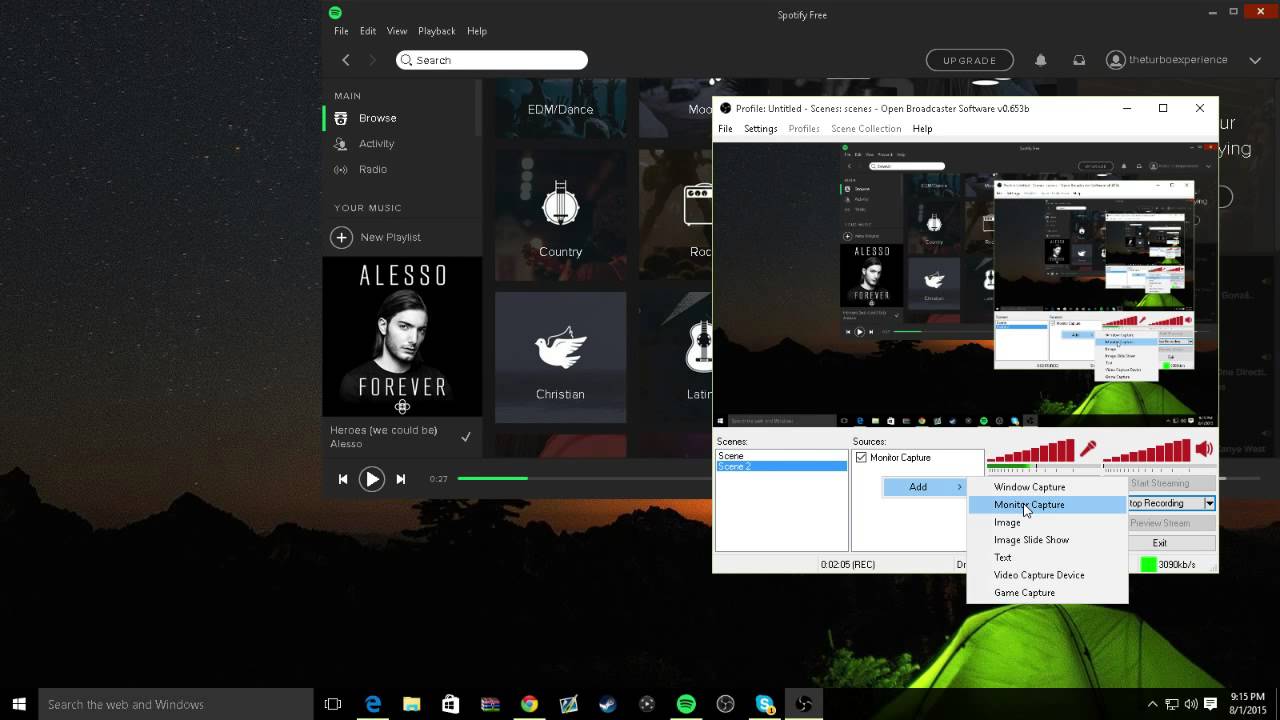Expand the Add submenu in OBS
Image resolution: width=1280 pixels, height=720 pixels.
925,487
